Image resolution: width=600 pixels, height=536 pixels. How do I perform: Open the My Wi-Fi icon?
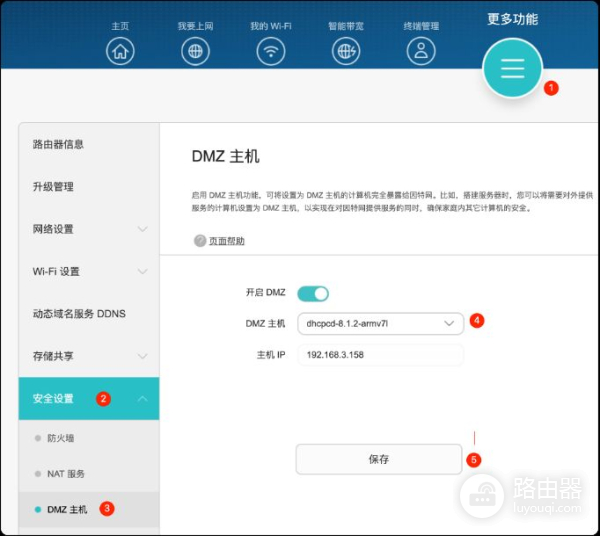pos(271,51)
